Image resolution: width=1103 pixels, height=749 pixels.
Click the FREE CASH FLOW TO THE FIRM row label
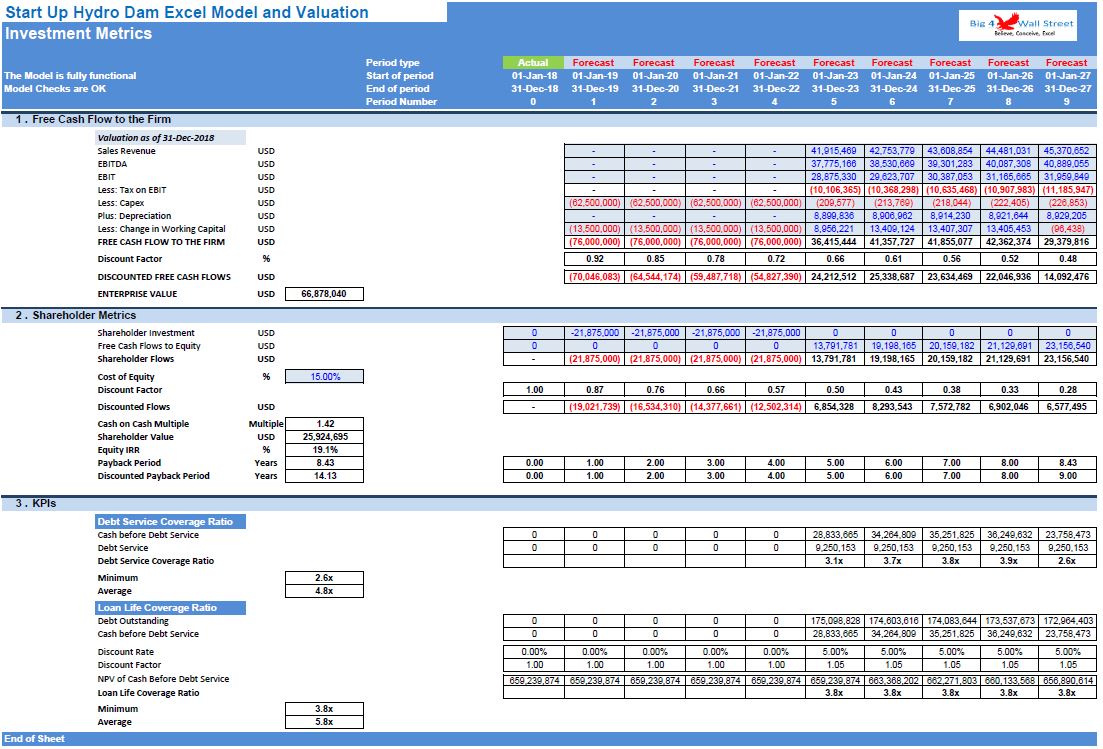pyautogui.click(x=161, y=242)
